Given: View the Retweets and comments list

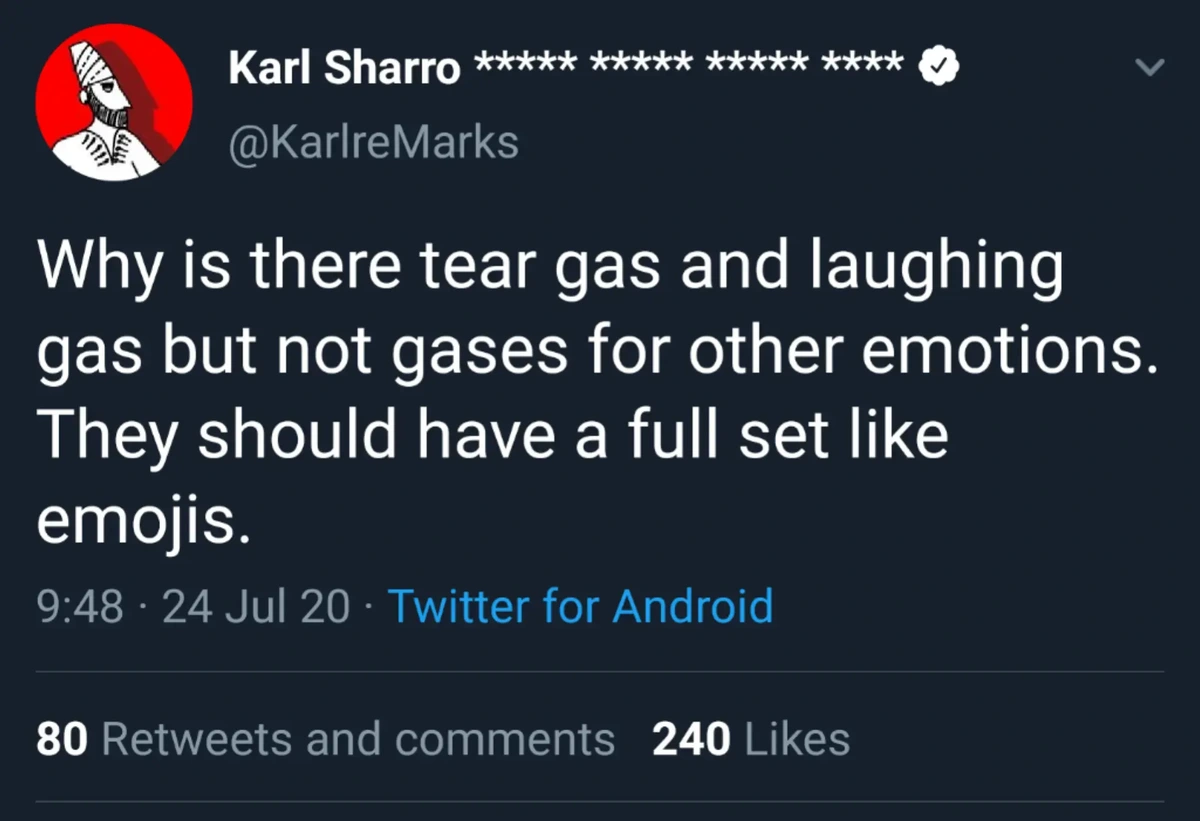Looking at the screenshot, I should [x=358, y=740].
